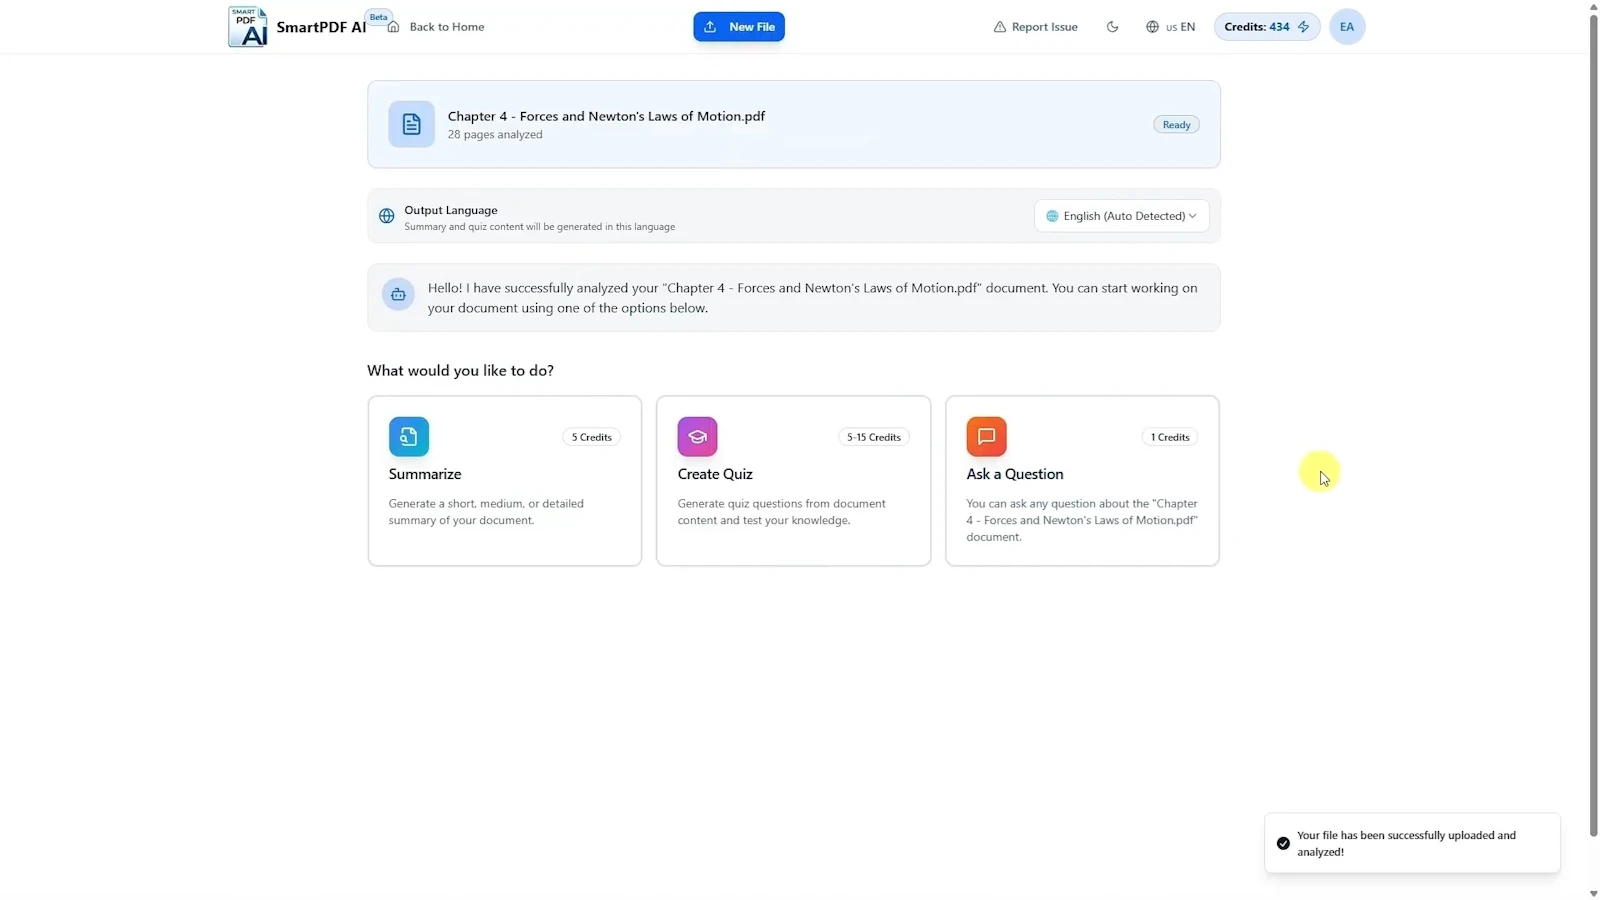Open the Report Issue link

(x=1035, y=27)
